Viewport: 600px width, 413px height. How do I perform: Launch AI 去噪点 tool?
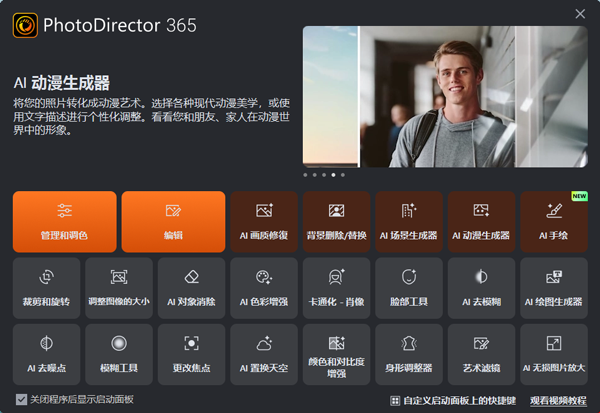pos(46,354)
